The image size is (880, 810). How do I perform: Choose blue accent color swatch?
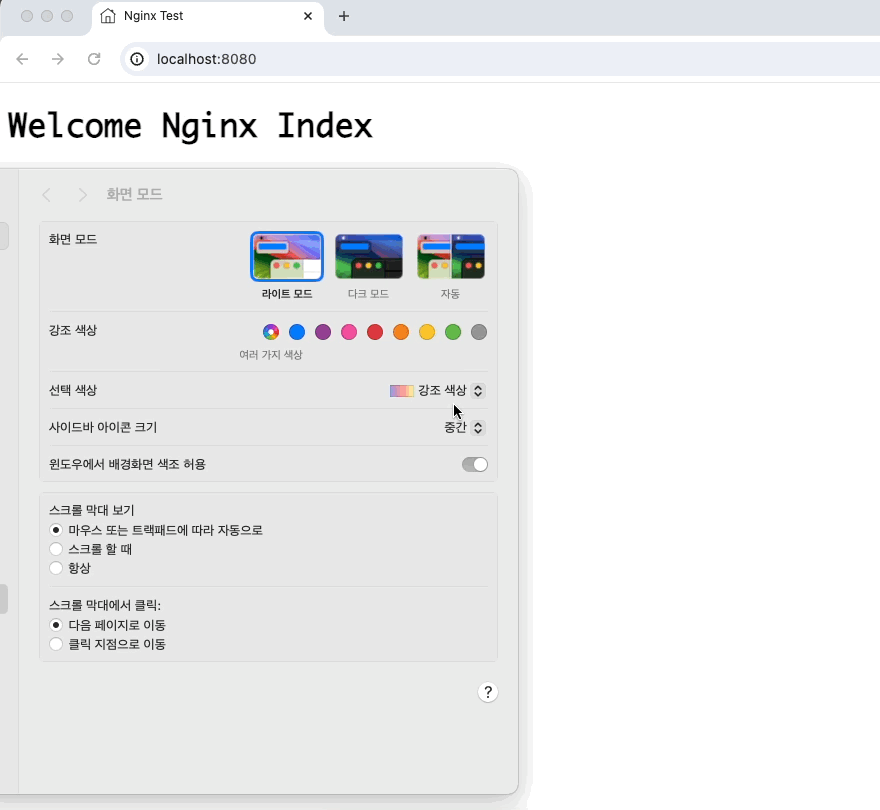[x=297, y=332]
